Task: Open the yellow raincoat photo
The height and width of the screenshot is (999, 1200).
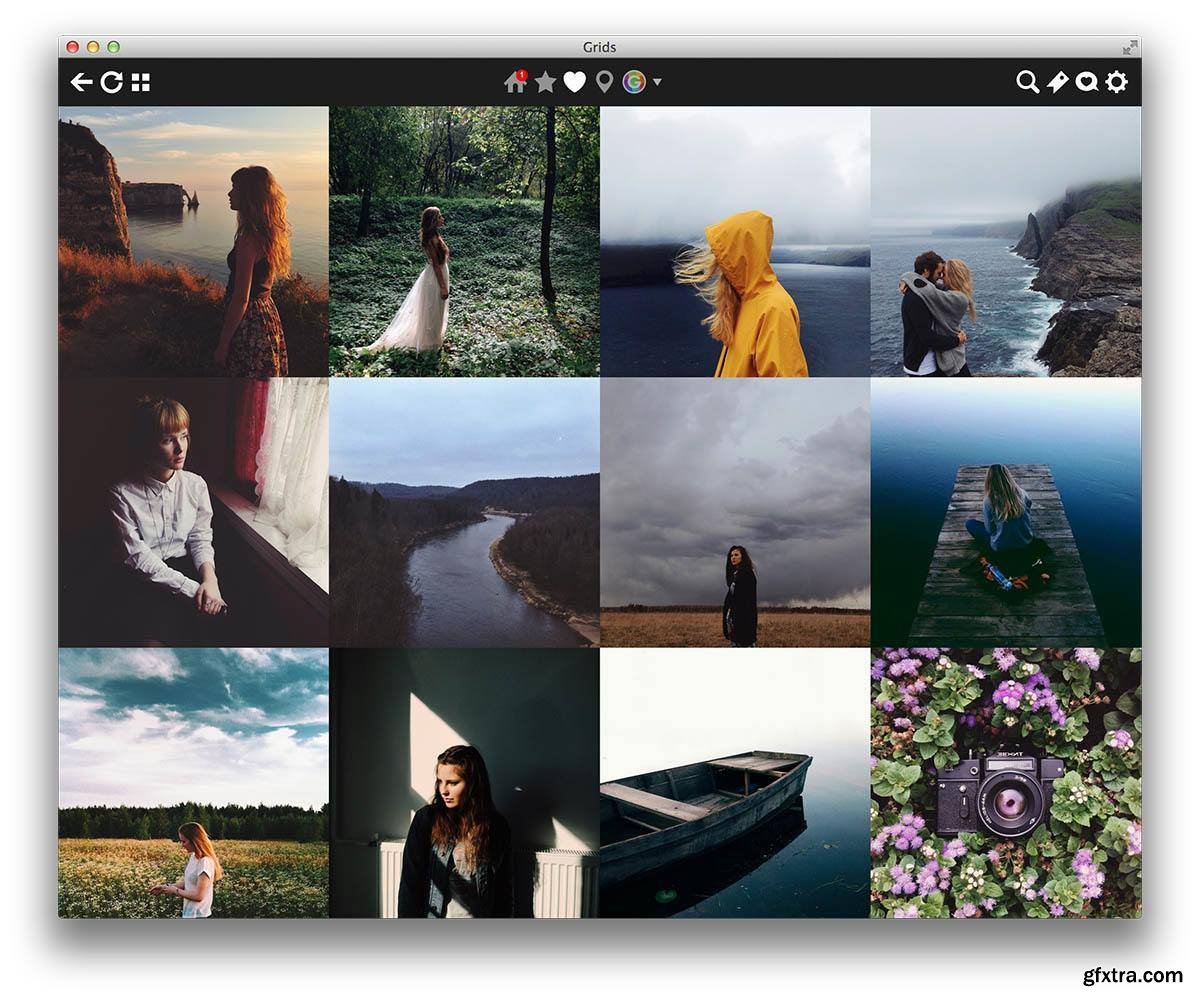Action: [735, 242]
